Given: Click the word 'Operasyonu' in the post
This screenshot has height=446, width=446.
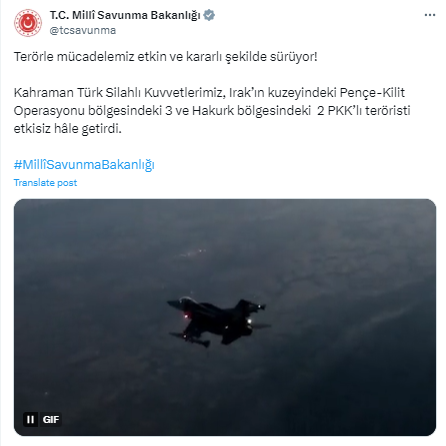Looking at the screenshot, I should (49, 111).
